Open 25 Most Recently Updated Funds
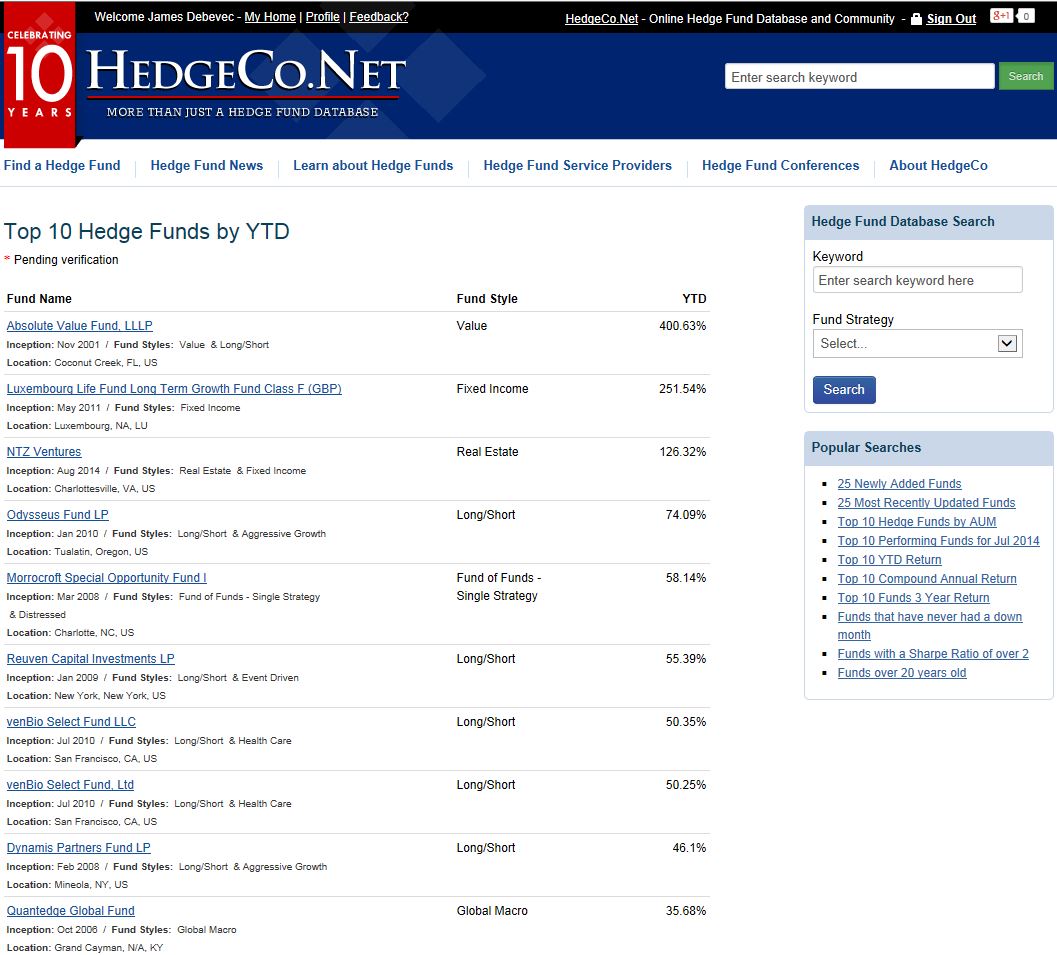Screen dimensions: 1057x955 tap(926, 503)
